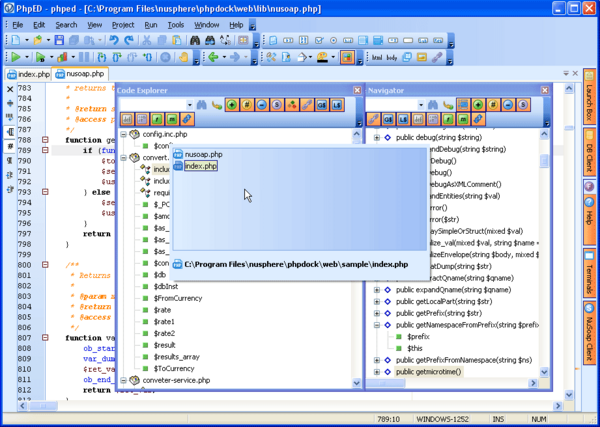Open the Navigator search combo box dropdown
Viewport: 600px width, 427px height.
pos(421,105)
